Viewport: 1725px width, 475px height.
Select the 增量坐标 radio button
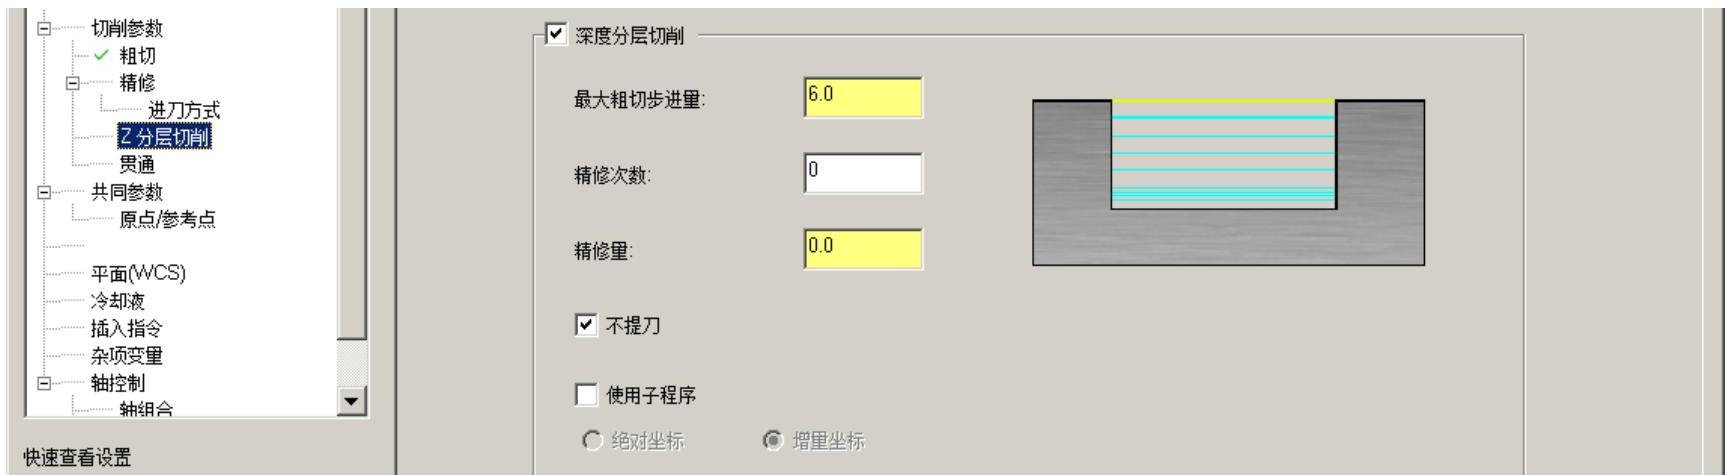772,441
